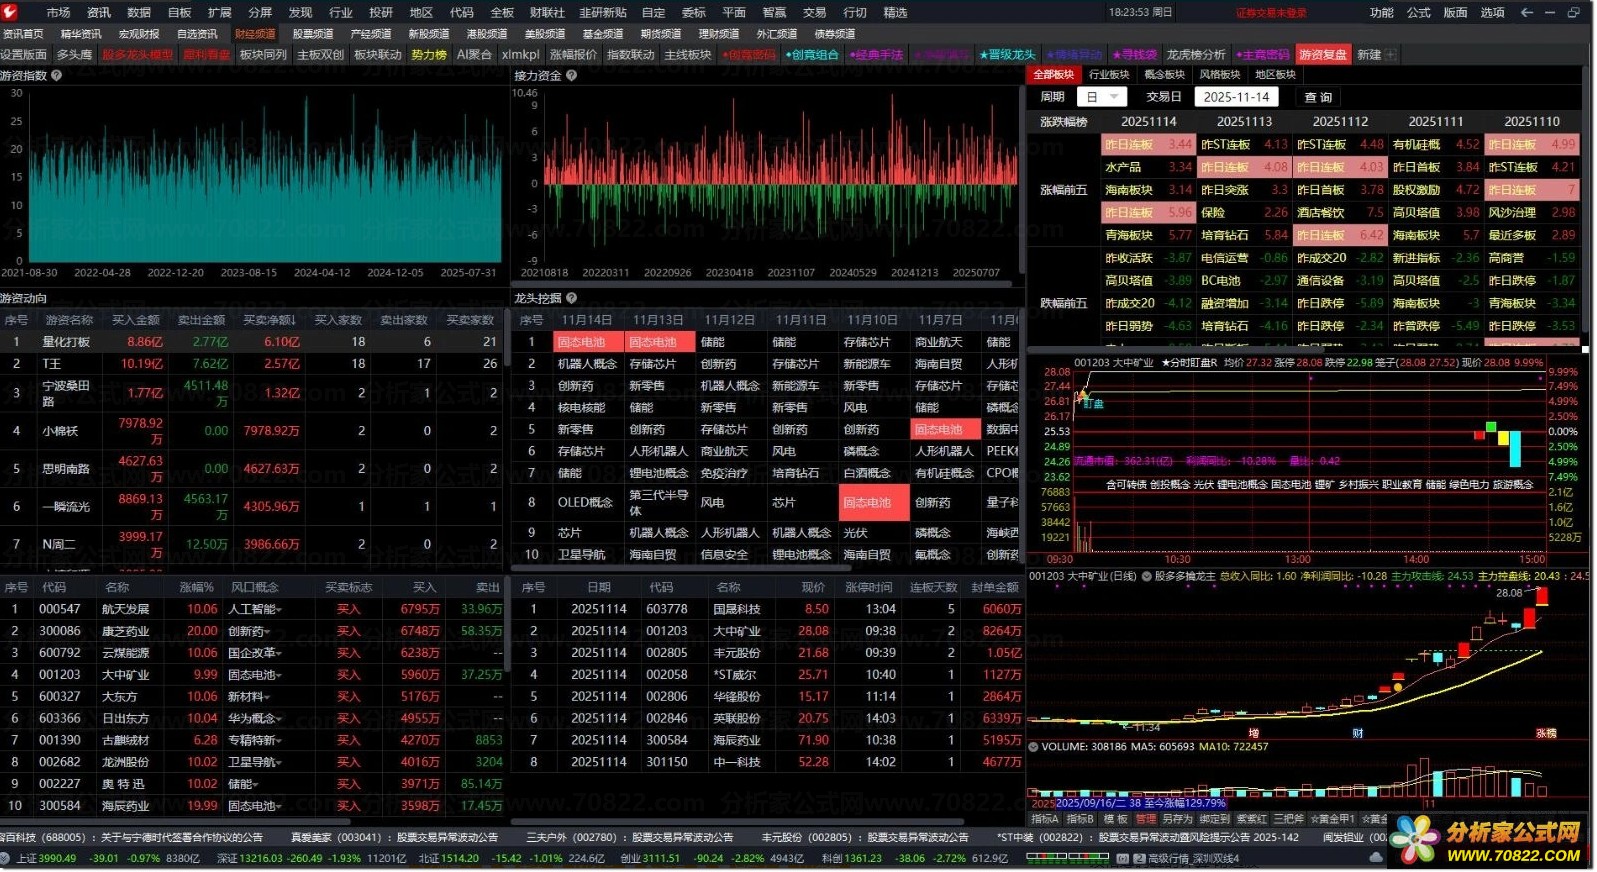
Task: Click the 交易日 date field 2025-11-14
Action: pyautogui.click(x=1236, y=97)
